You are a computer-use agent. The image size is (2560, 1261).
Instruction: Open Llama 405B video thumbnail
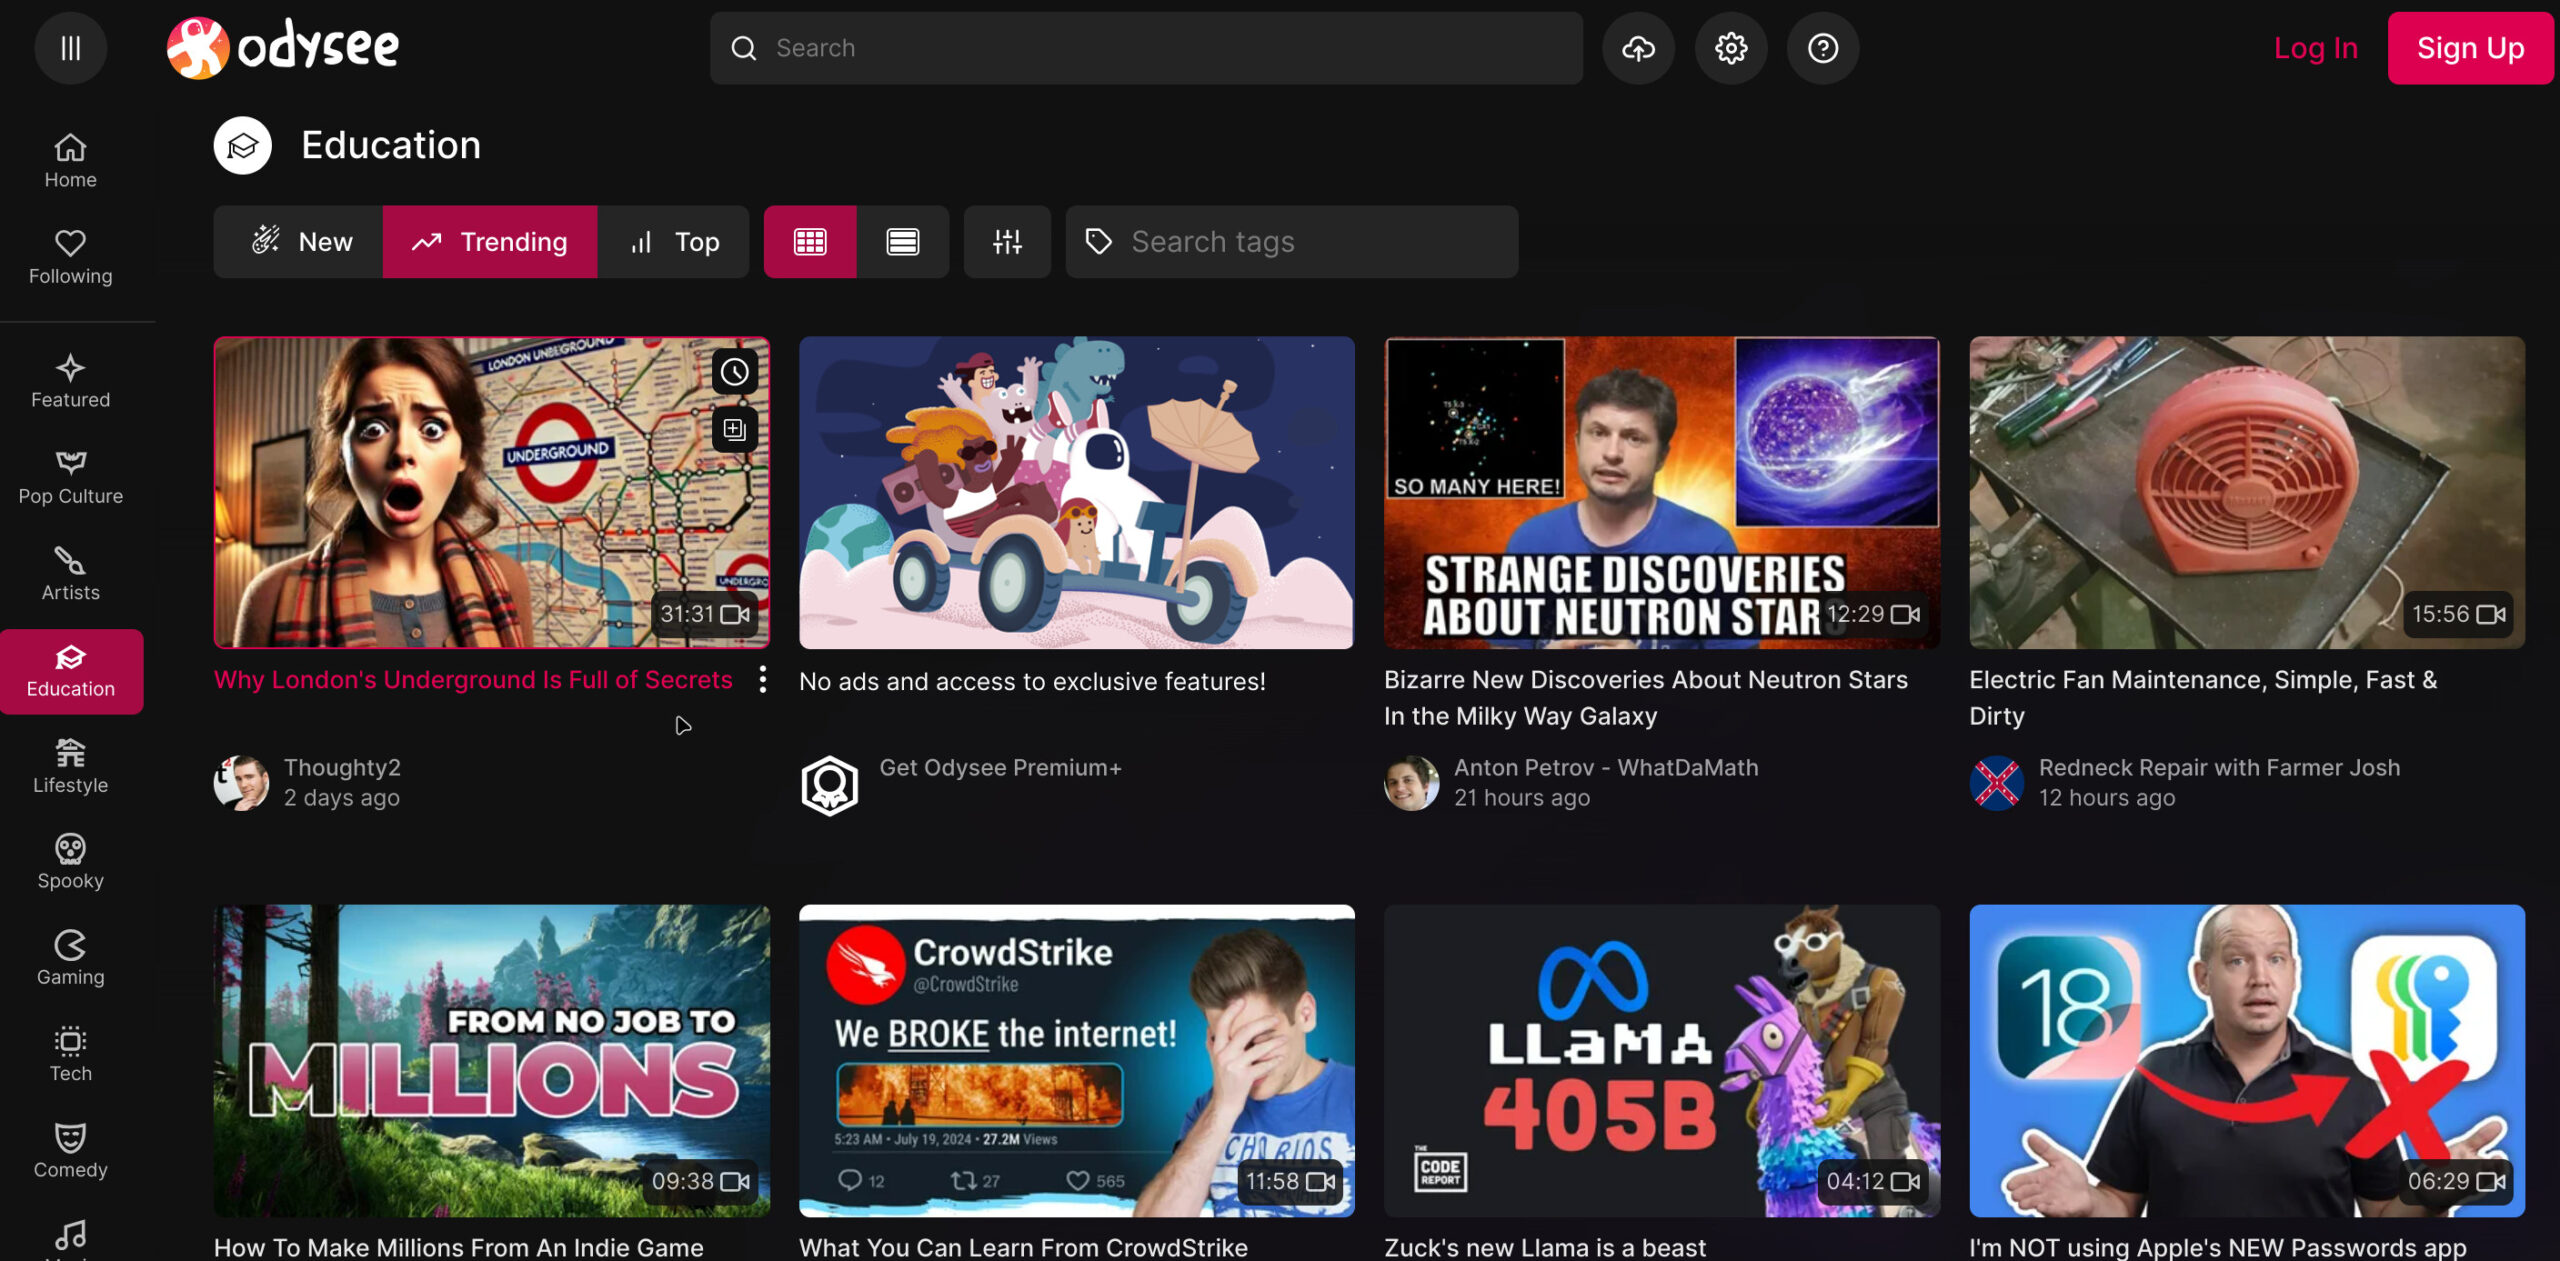click(1661, 1061)
